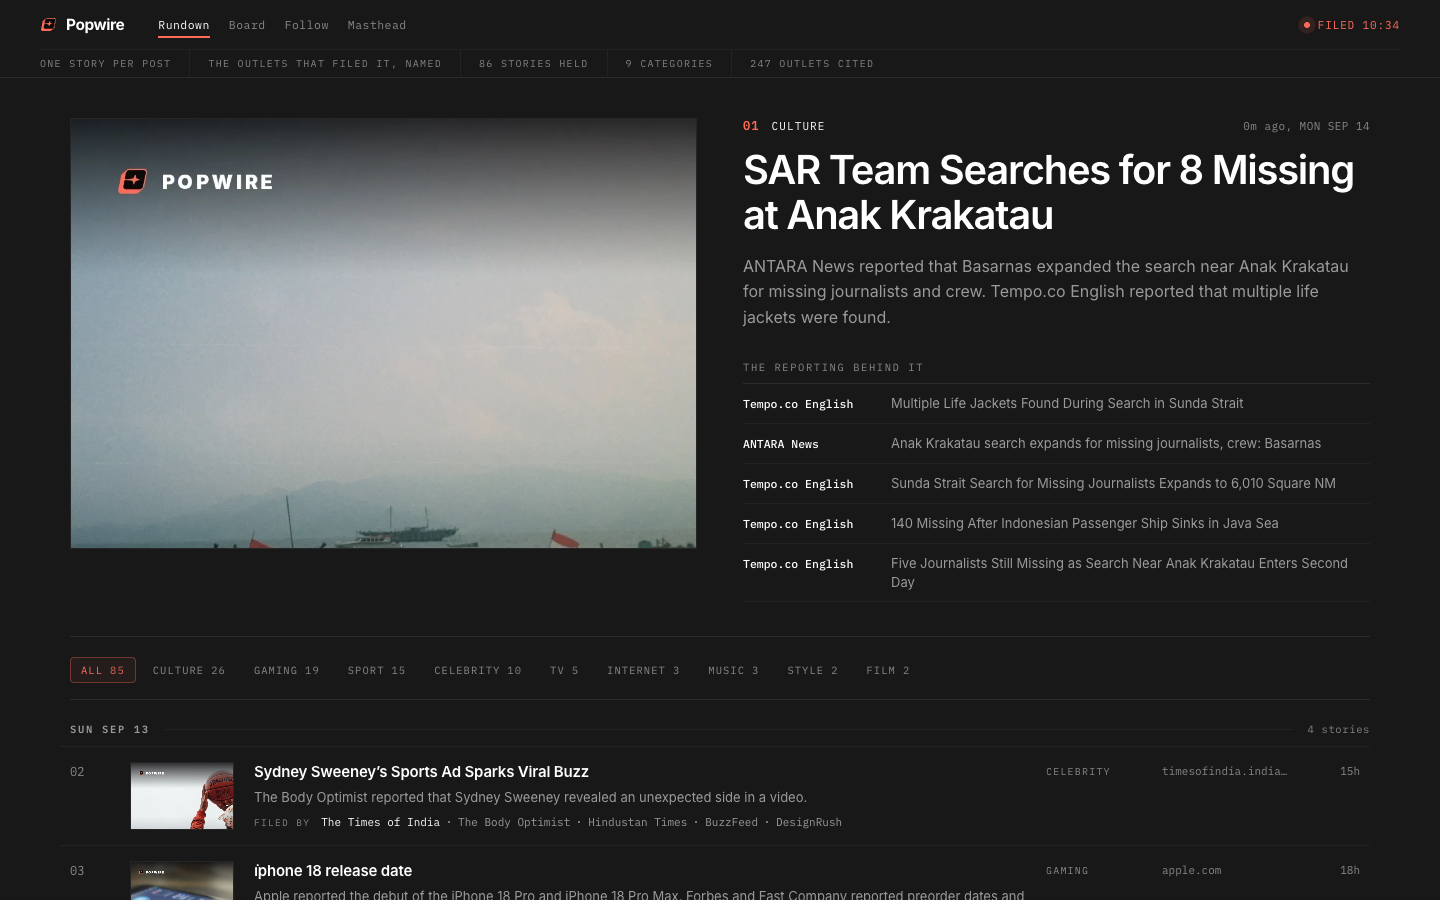Open 'Five Journalists Still Missing' article
This screenshot has width=1440, height=900.
[1119, 573]
